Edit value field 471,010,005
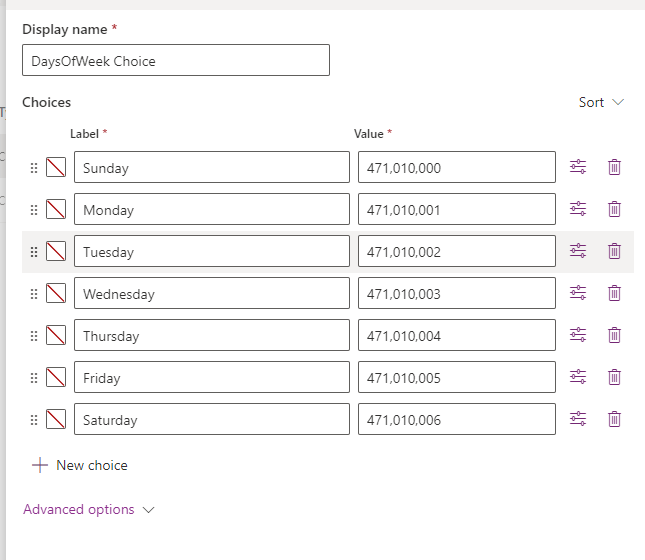The image size is (645, 560). [x=457, y=377]
